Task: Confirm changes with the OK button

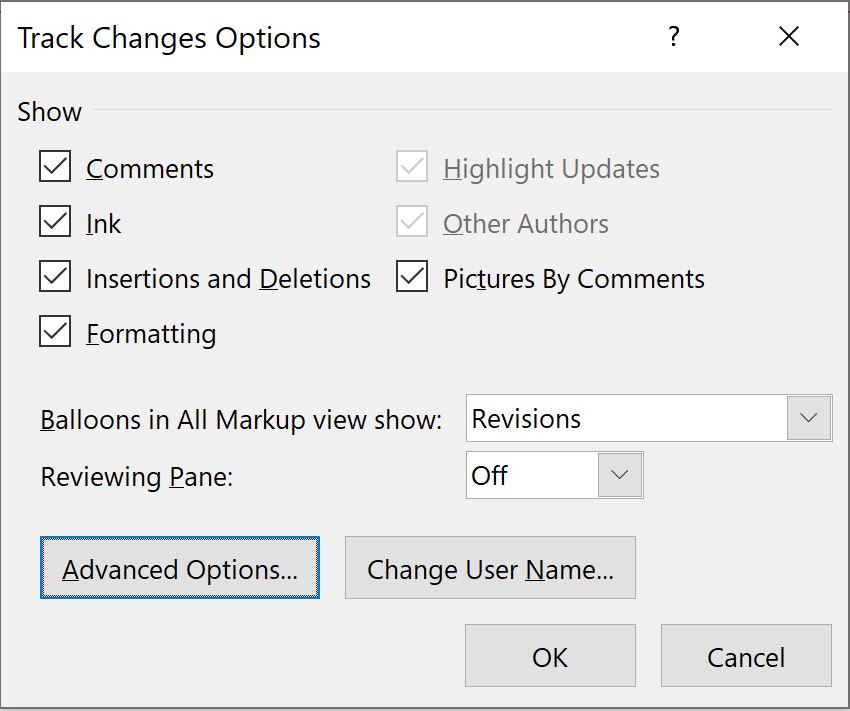Action: click(x=549, y=656)
